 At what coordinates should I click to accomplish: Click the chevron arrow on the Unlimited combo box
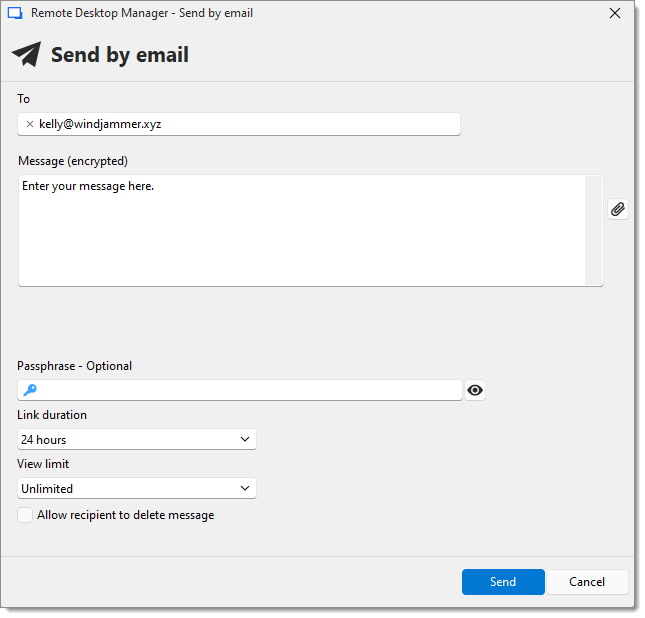pos(245,488)
